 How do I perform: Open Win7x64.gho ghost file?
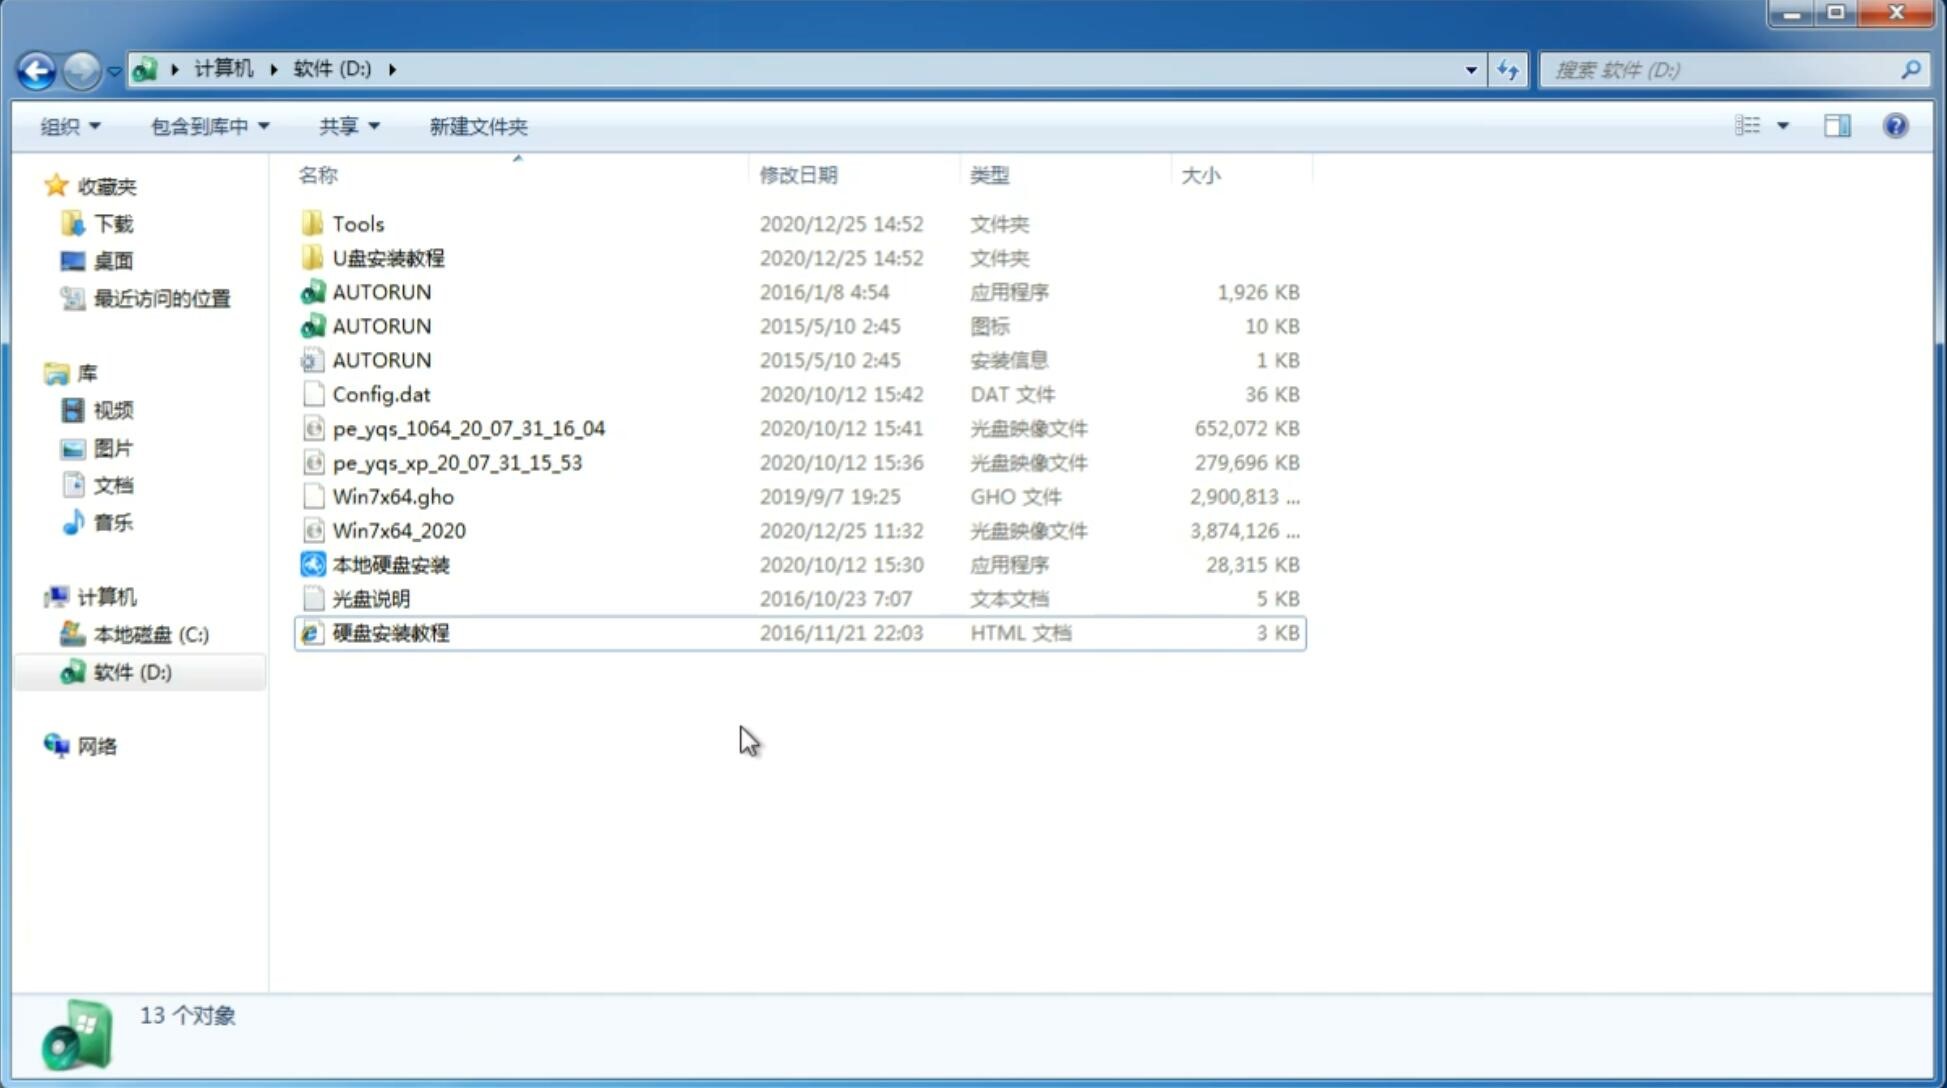[x=393, y=496]
